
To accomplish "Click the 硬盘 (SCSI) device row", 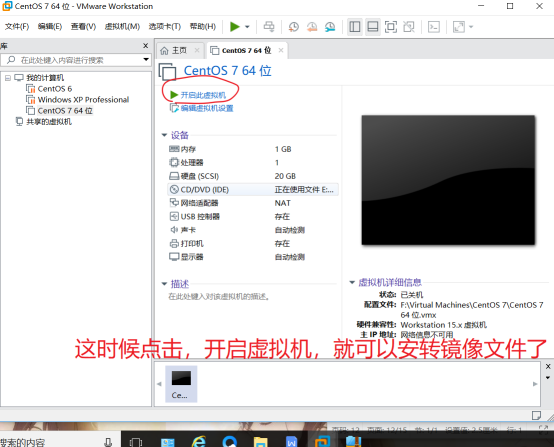I will tap(253, 176).
